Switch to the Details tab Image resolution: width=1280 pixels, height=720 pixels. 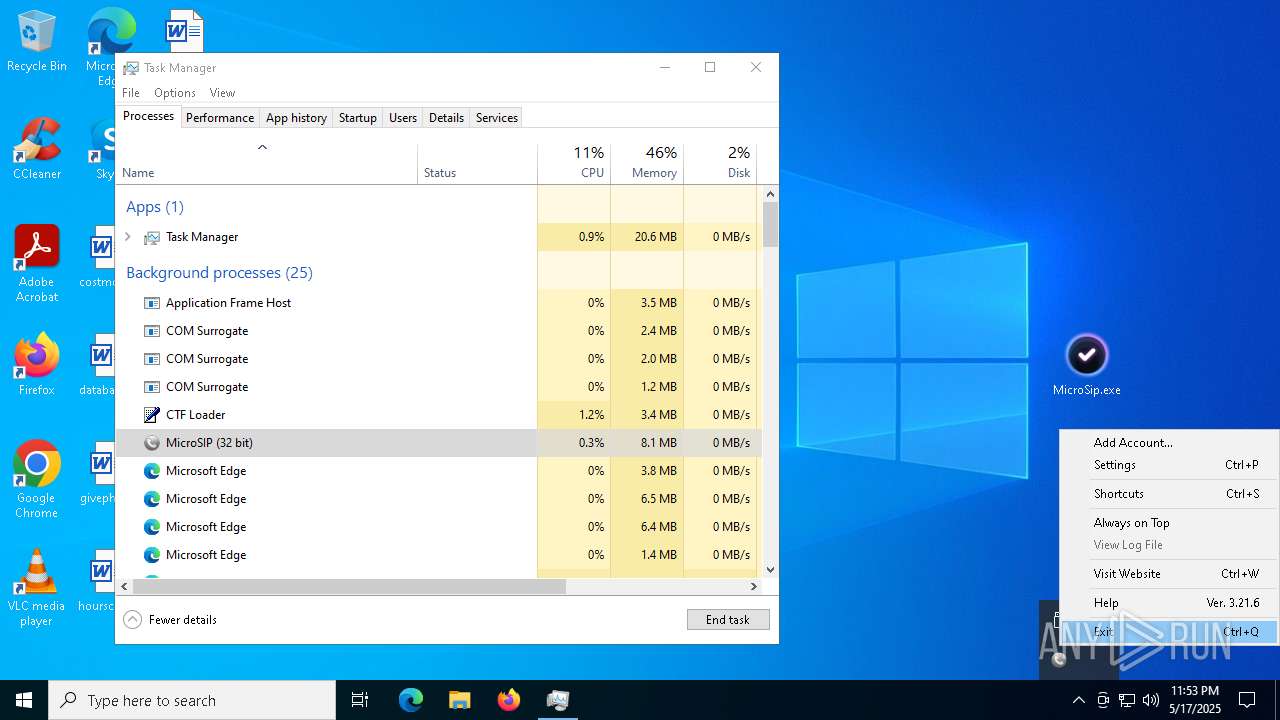coord(446,118)
